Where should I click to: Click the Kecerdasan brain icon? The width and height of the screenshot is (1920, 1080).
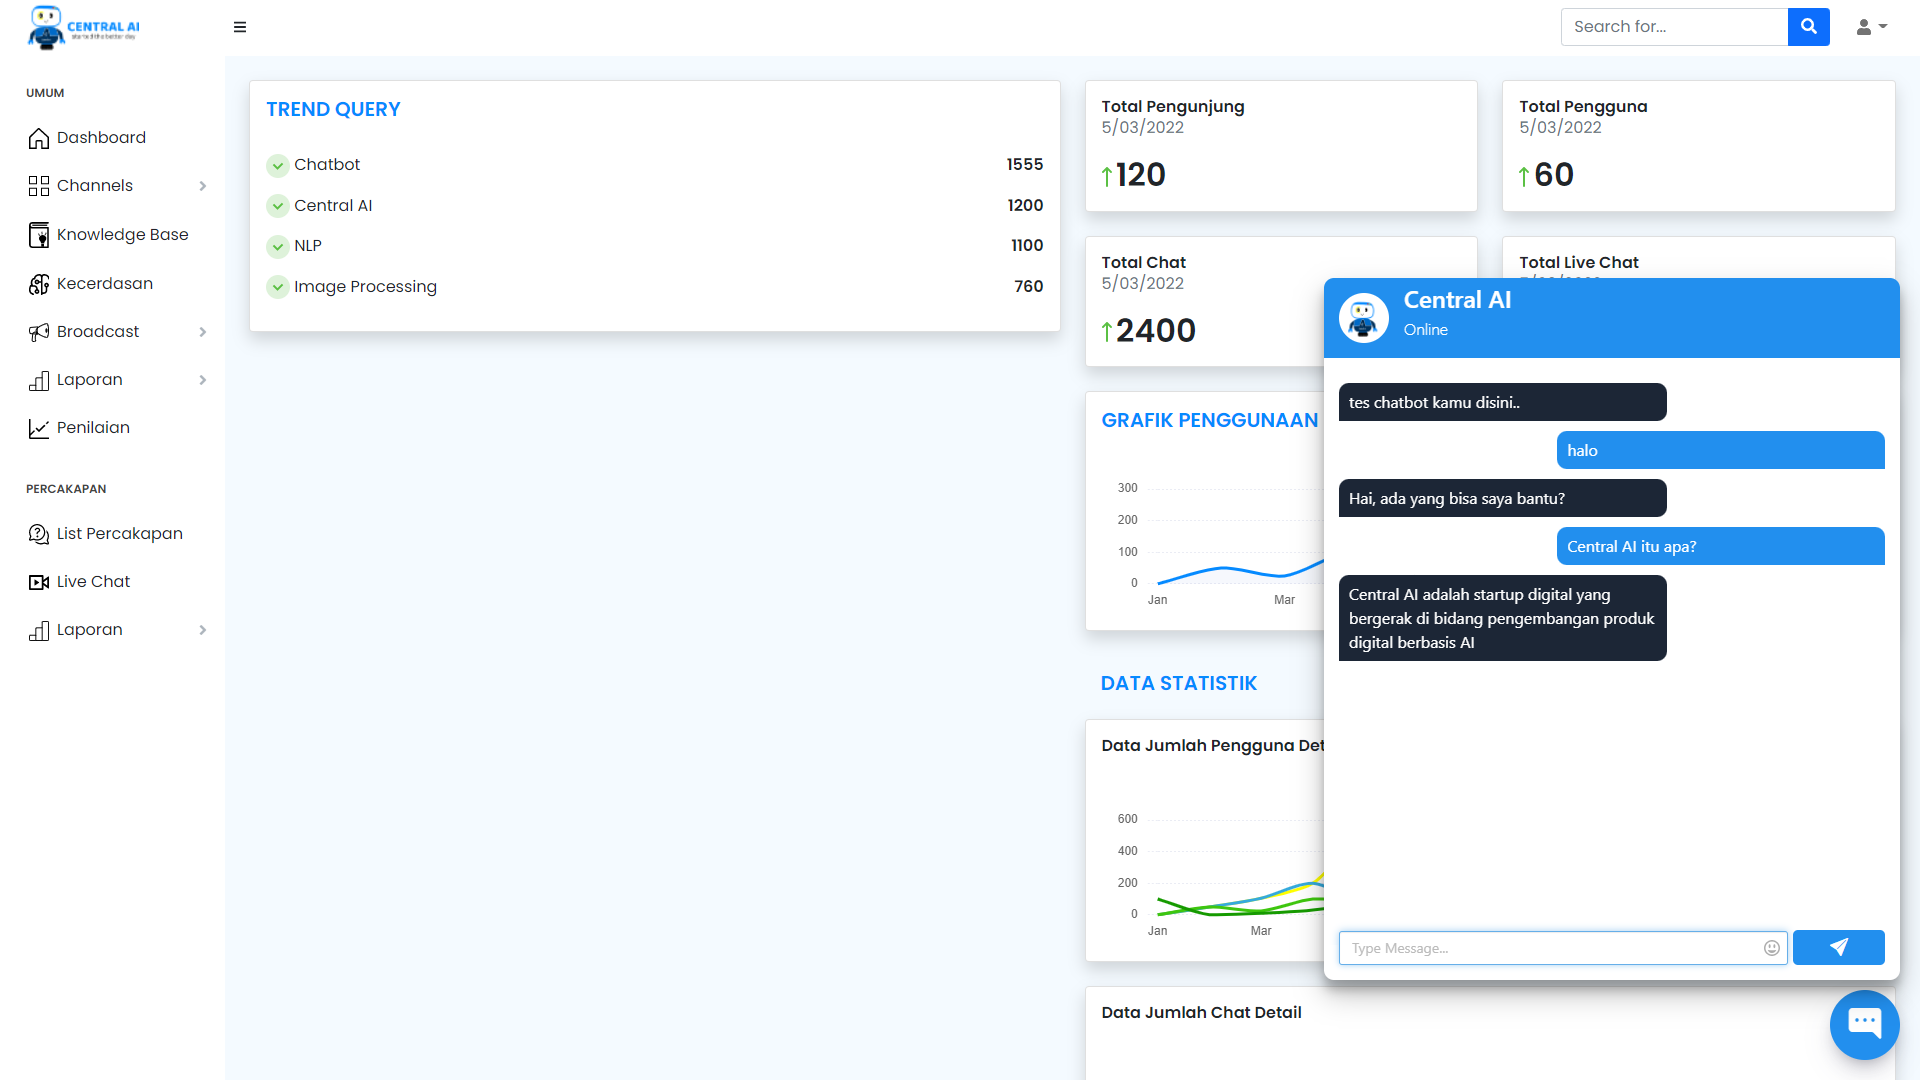pos(39,284)
